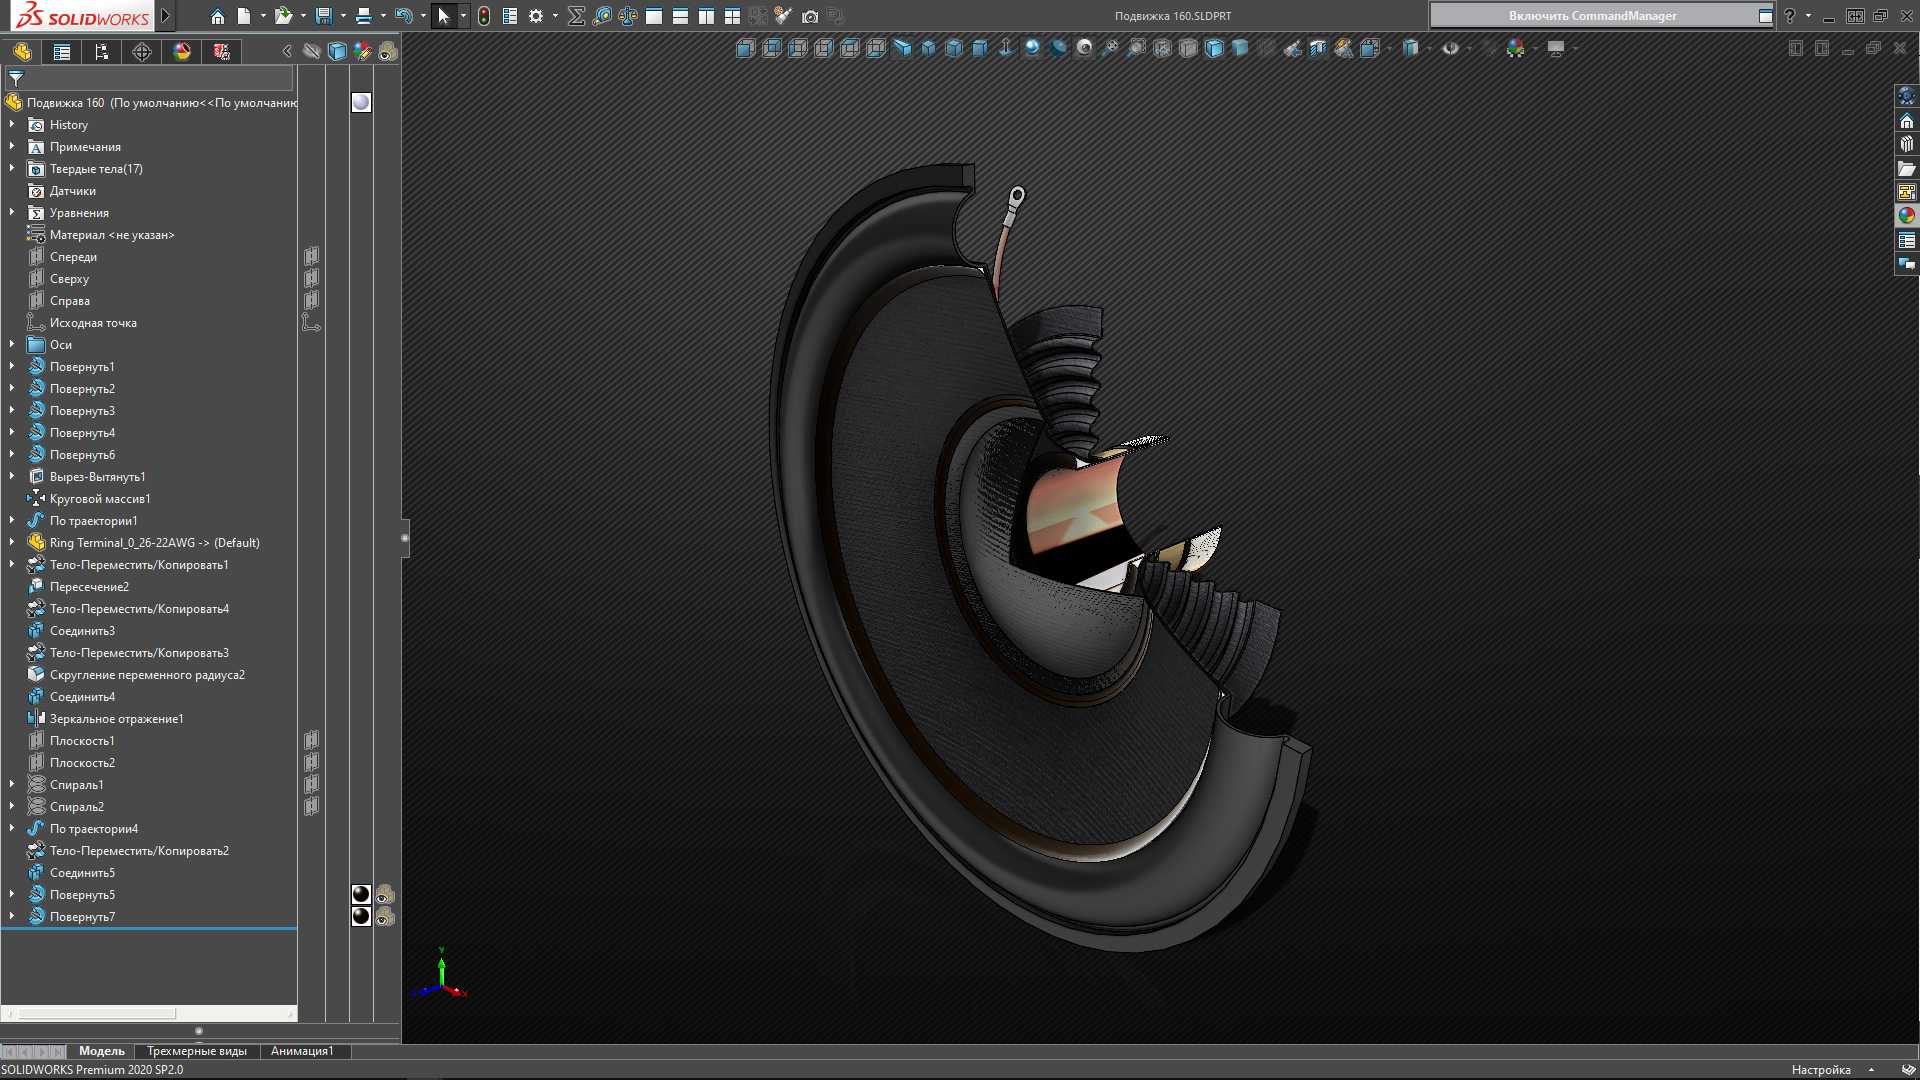Select the Front view cube icon
The height and width of the screenshot is (1080, 1920).
pos(746,48)
